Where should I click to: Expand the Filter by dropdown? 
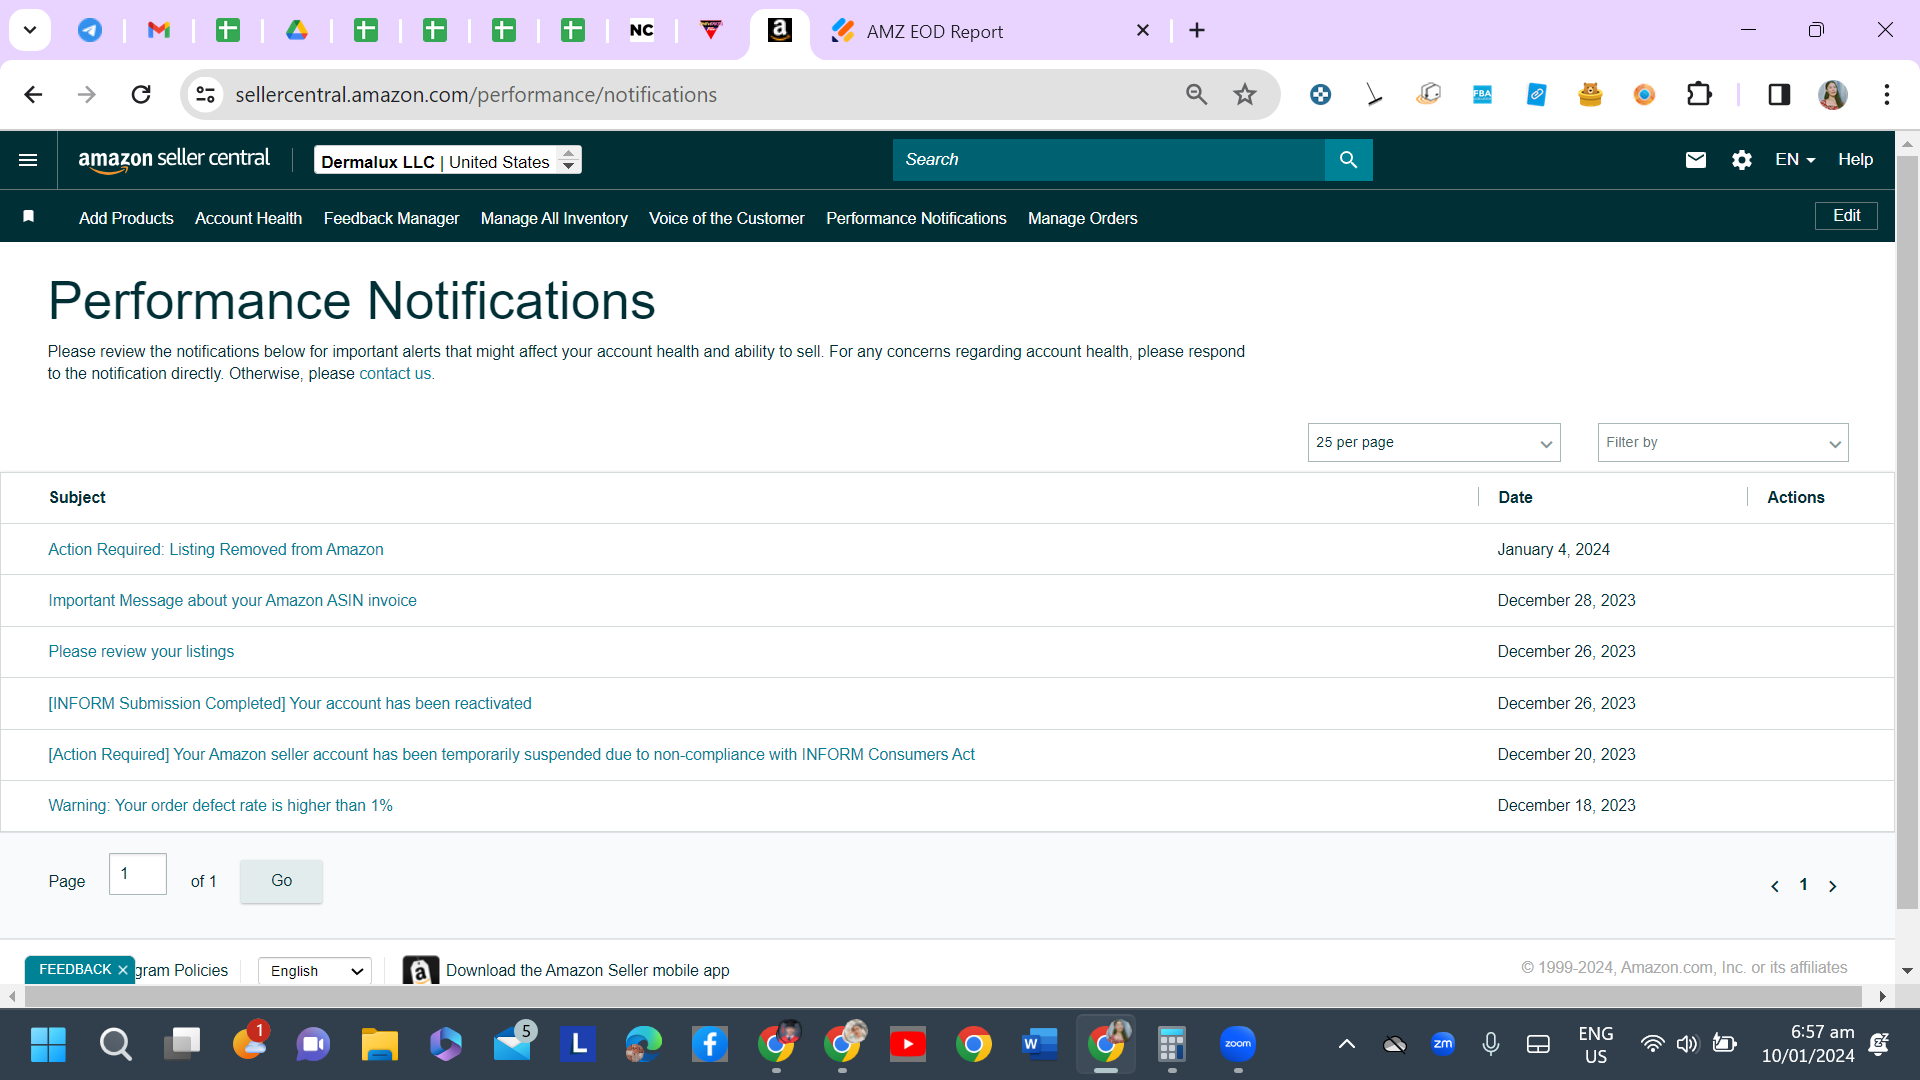tap(1723, 442)
